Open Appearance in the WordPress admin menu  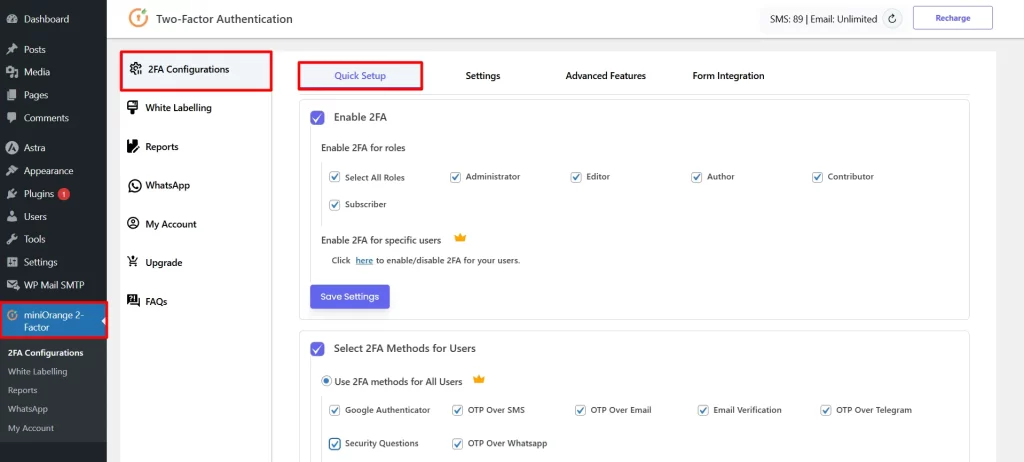[48, 171]
